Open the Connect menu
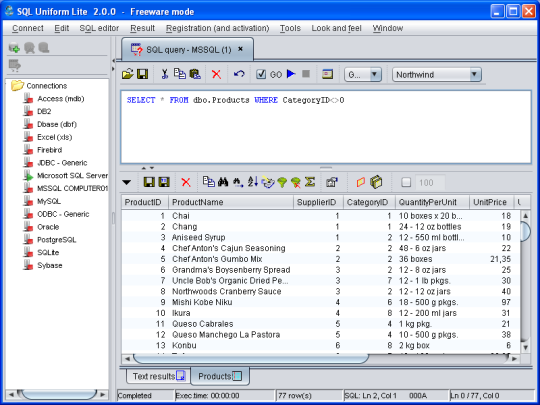Screen dimensions: 540x405 28,28
